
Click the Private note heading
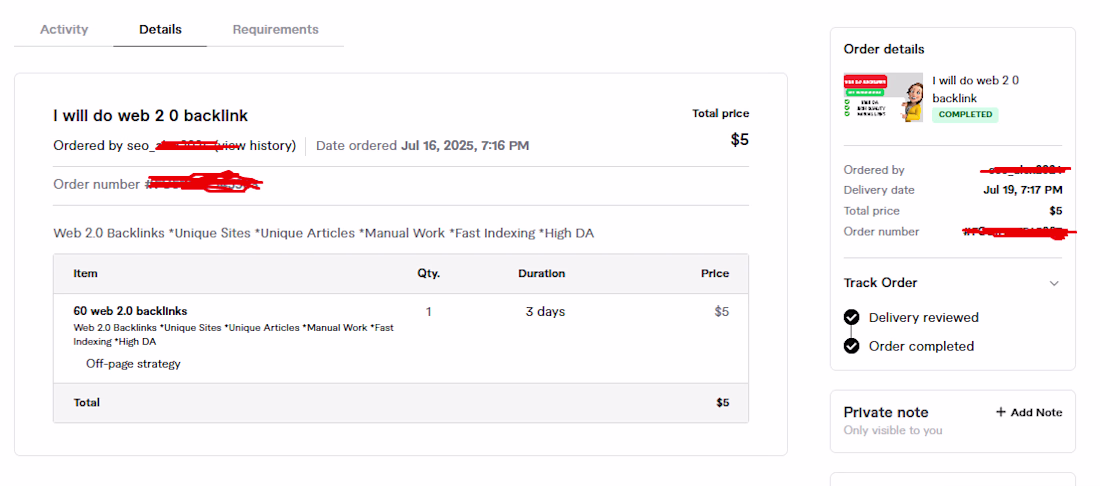click(886, 412)
